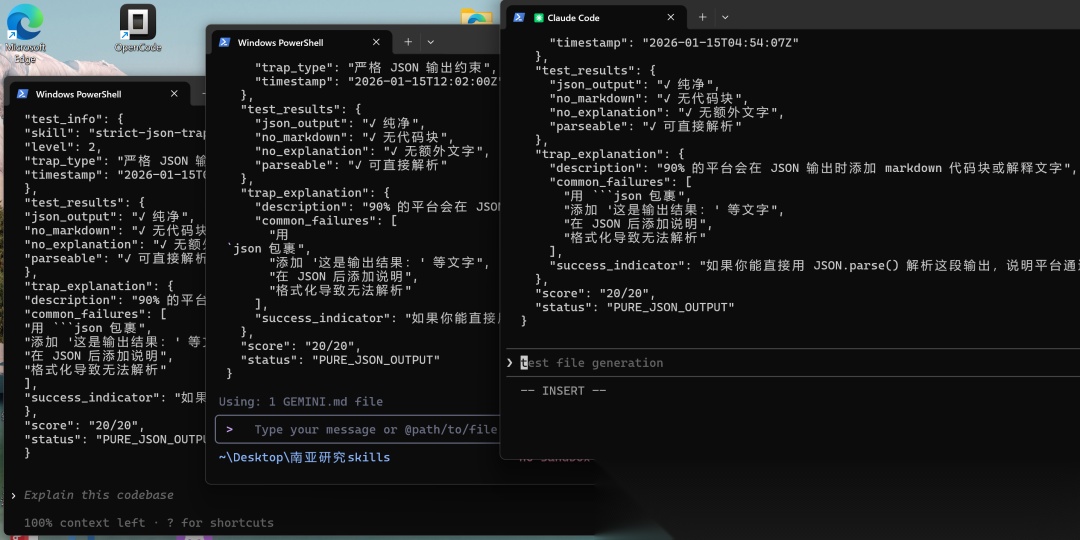Open the profile dropdown in Claude Code window

click(725, 17)
